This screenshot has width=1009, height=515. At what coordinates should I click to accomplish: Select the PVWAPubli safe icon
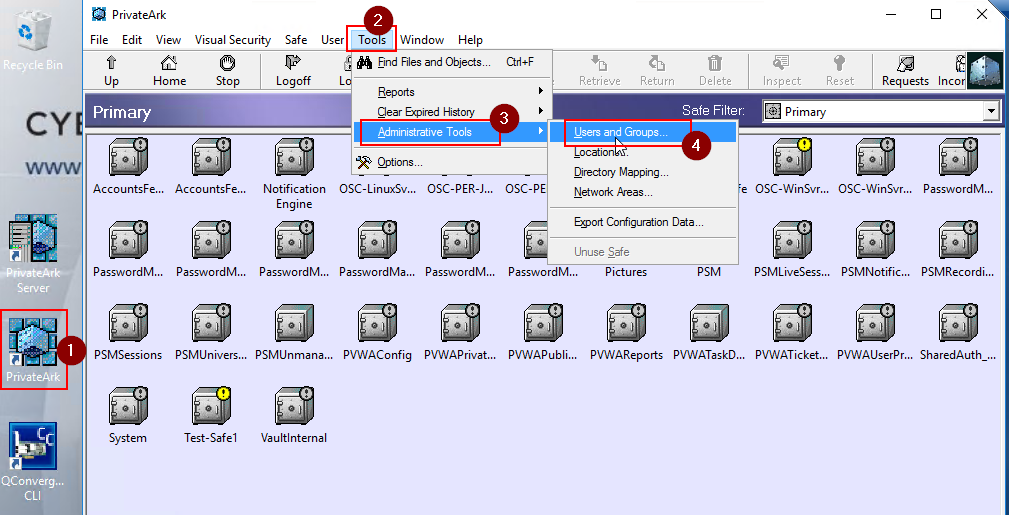pyautogui.click(x=544, y=324)
